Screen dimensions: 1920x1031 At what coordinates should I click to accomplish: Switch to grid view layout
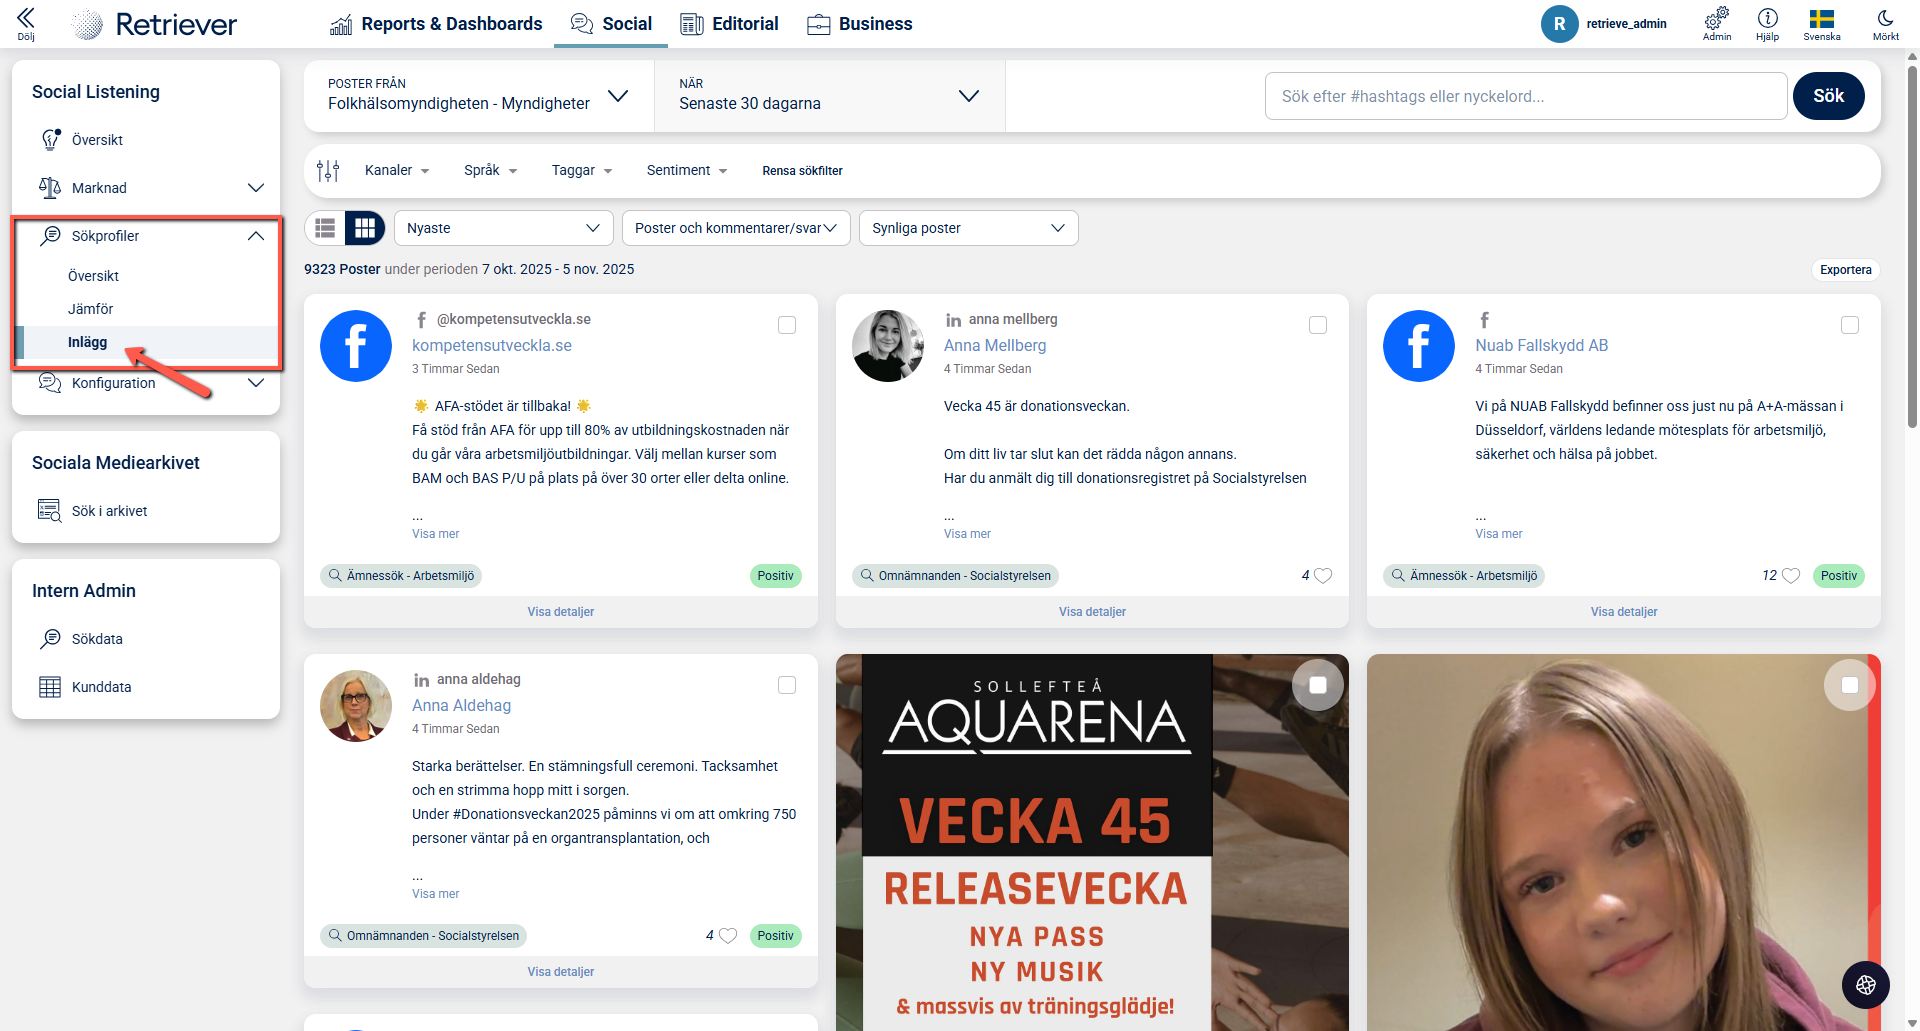(x=365, y=228)
